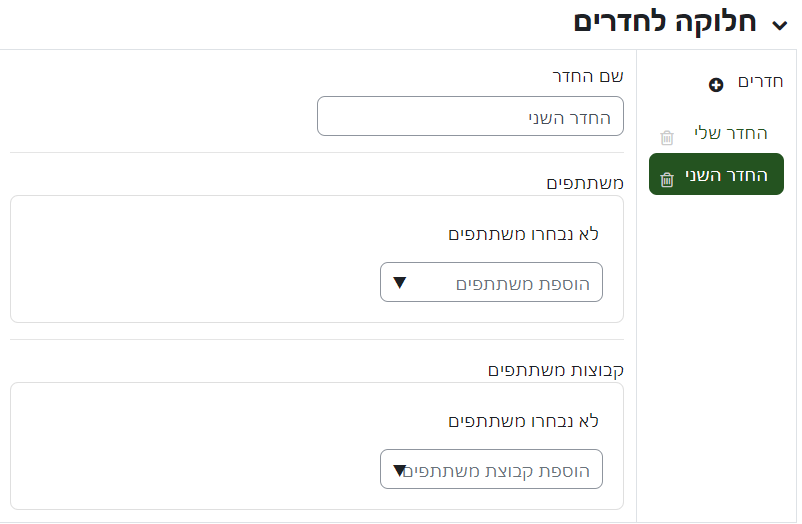Click the שם החדר label

click(588, 76)
